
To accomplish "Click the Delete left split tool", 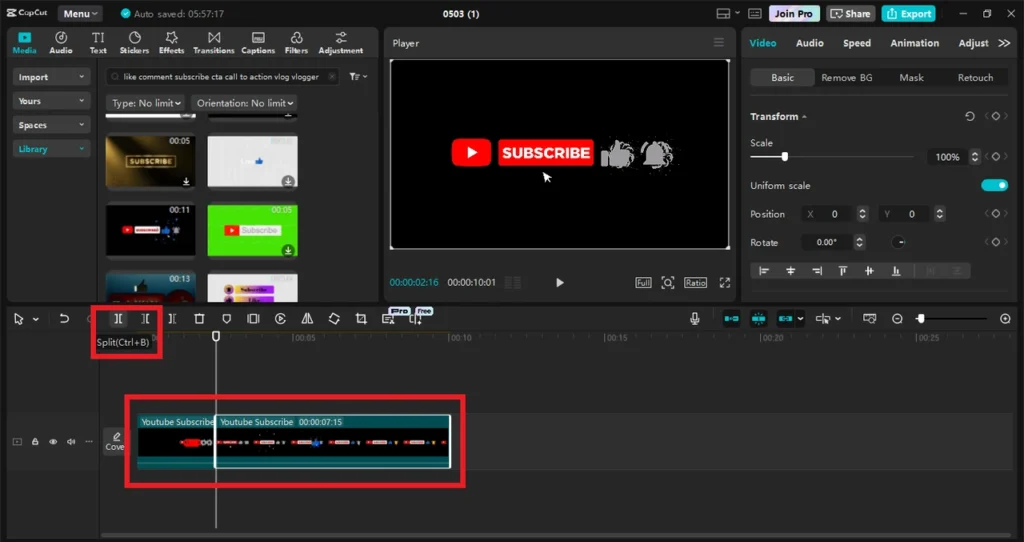I will pos(145,319).
